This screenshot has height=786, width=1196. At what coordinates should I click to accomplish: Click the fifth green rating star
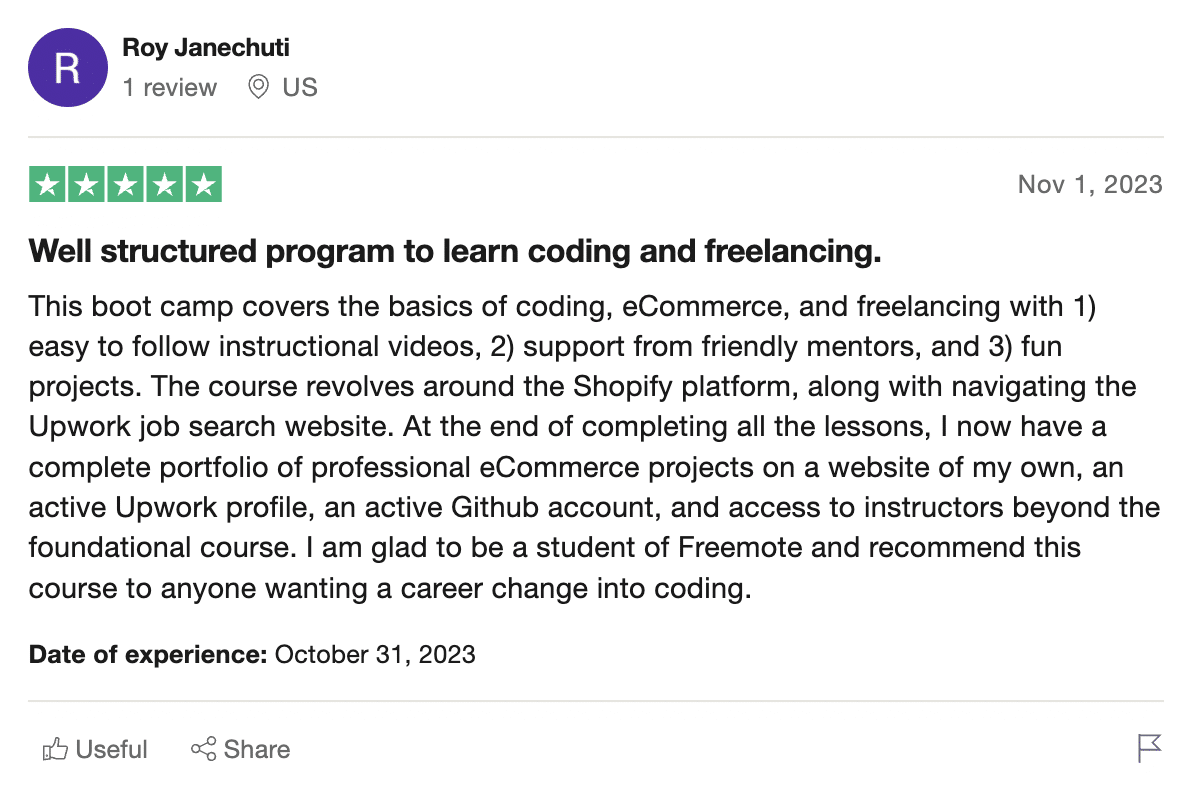coord(204,184)
